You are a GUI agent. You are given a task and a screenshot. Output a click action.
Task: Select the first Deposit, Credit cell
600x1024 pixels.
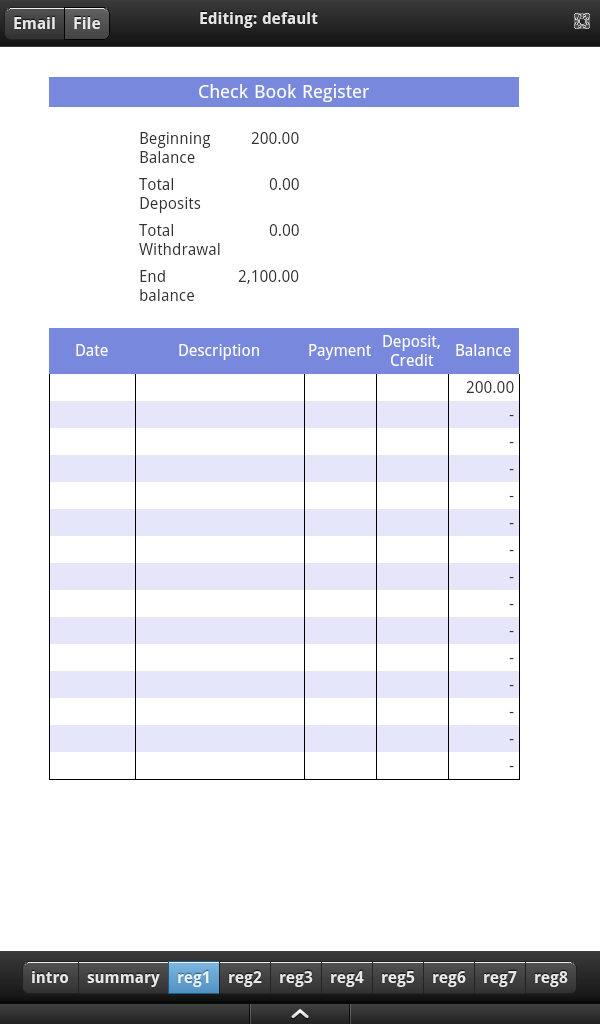point(412,388)
